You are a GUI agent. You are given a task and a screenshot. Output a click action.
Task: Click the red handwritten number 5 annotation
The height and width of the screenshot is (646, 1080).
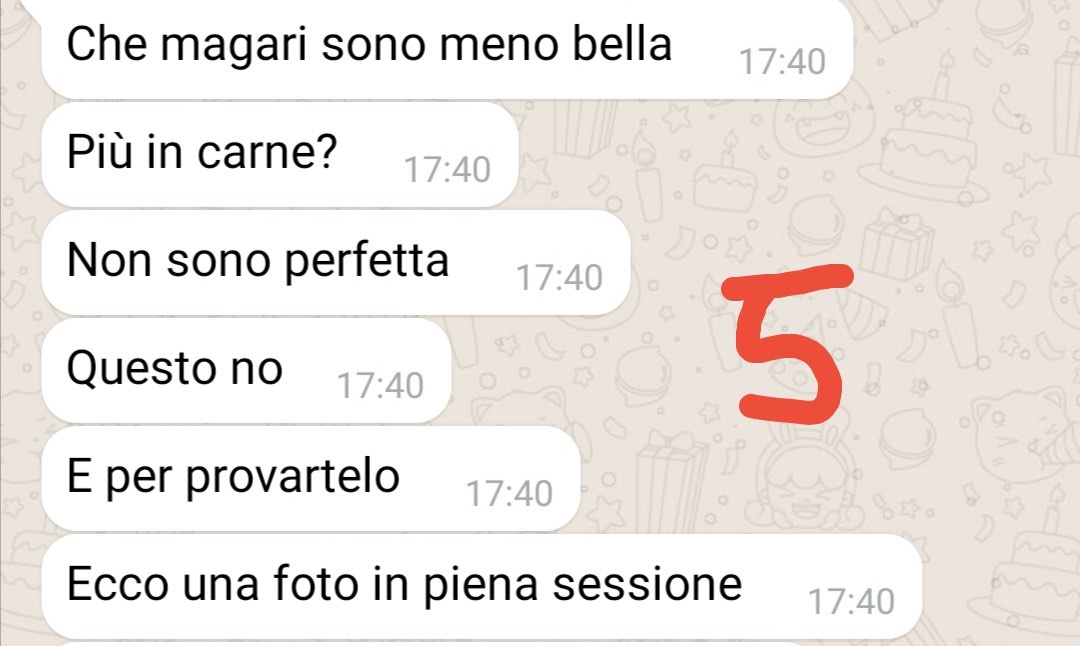click(x=789, y=343)
